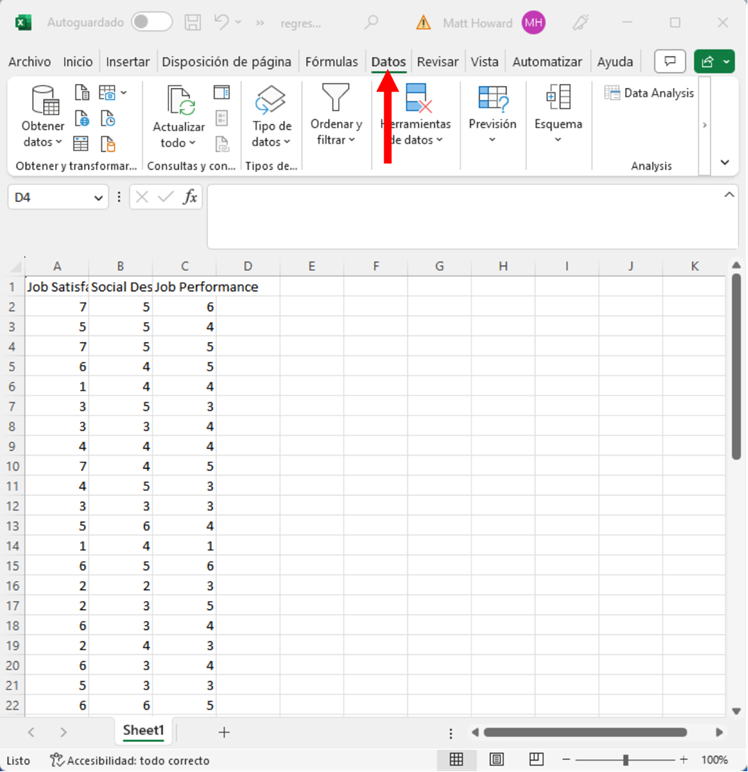Click the insert function fx icon
Image resolution: width=748 pixels, height=772 pixels.
[x=190, y=197]
